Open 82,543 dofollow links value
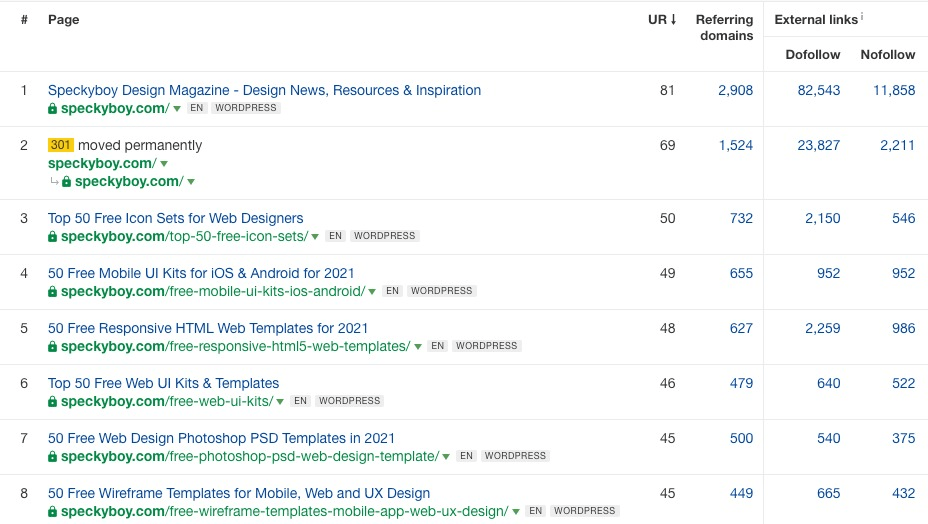The image size is (928, 524). [819, 90]
